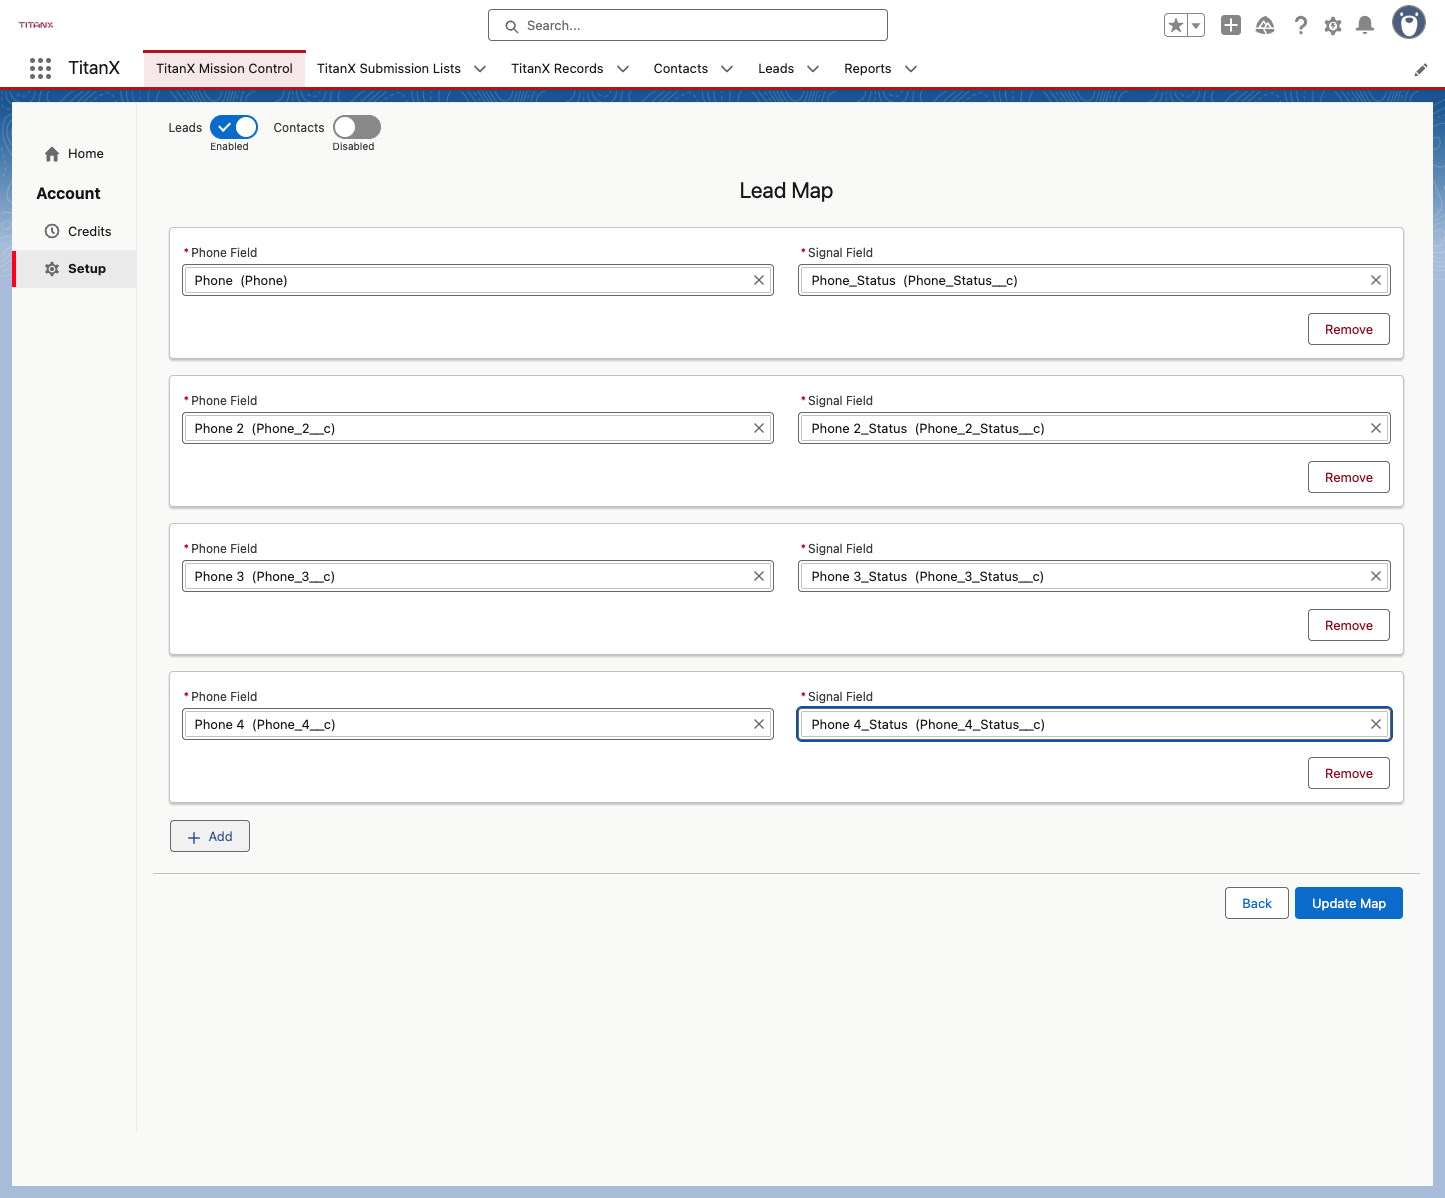Click the Back button

click(1257, 903)
